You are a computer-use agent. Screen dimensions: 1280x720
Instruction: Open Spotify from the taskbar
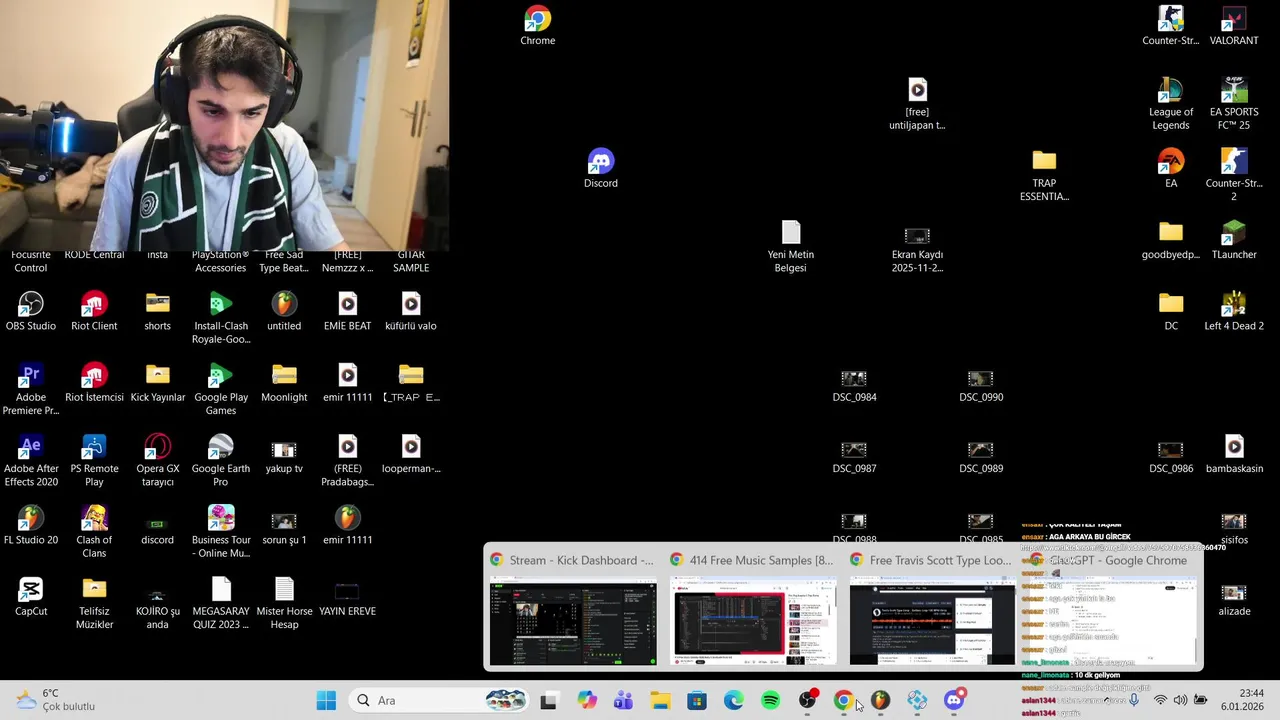click(770, 700)
